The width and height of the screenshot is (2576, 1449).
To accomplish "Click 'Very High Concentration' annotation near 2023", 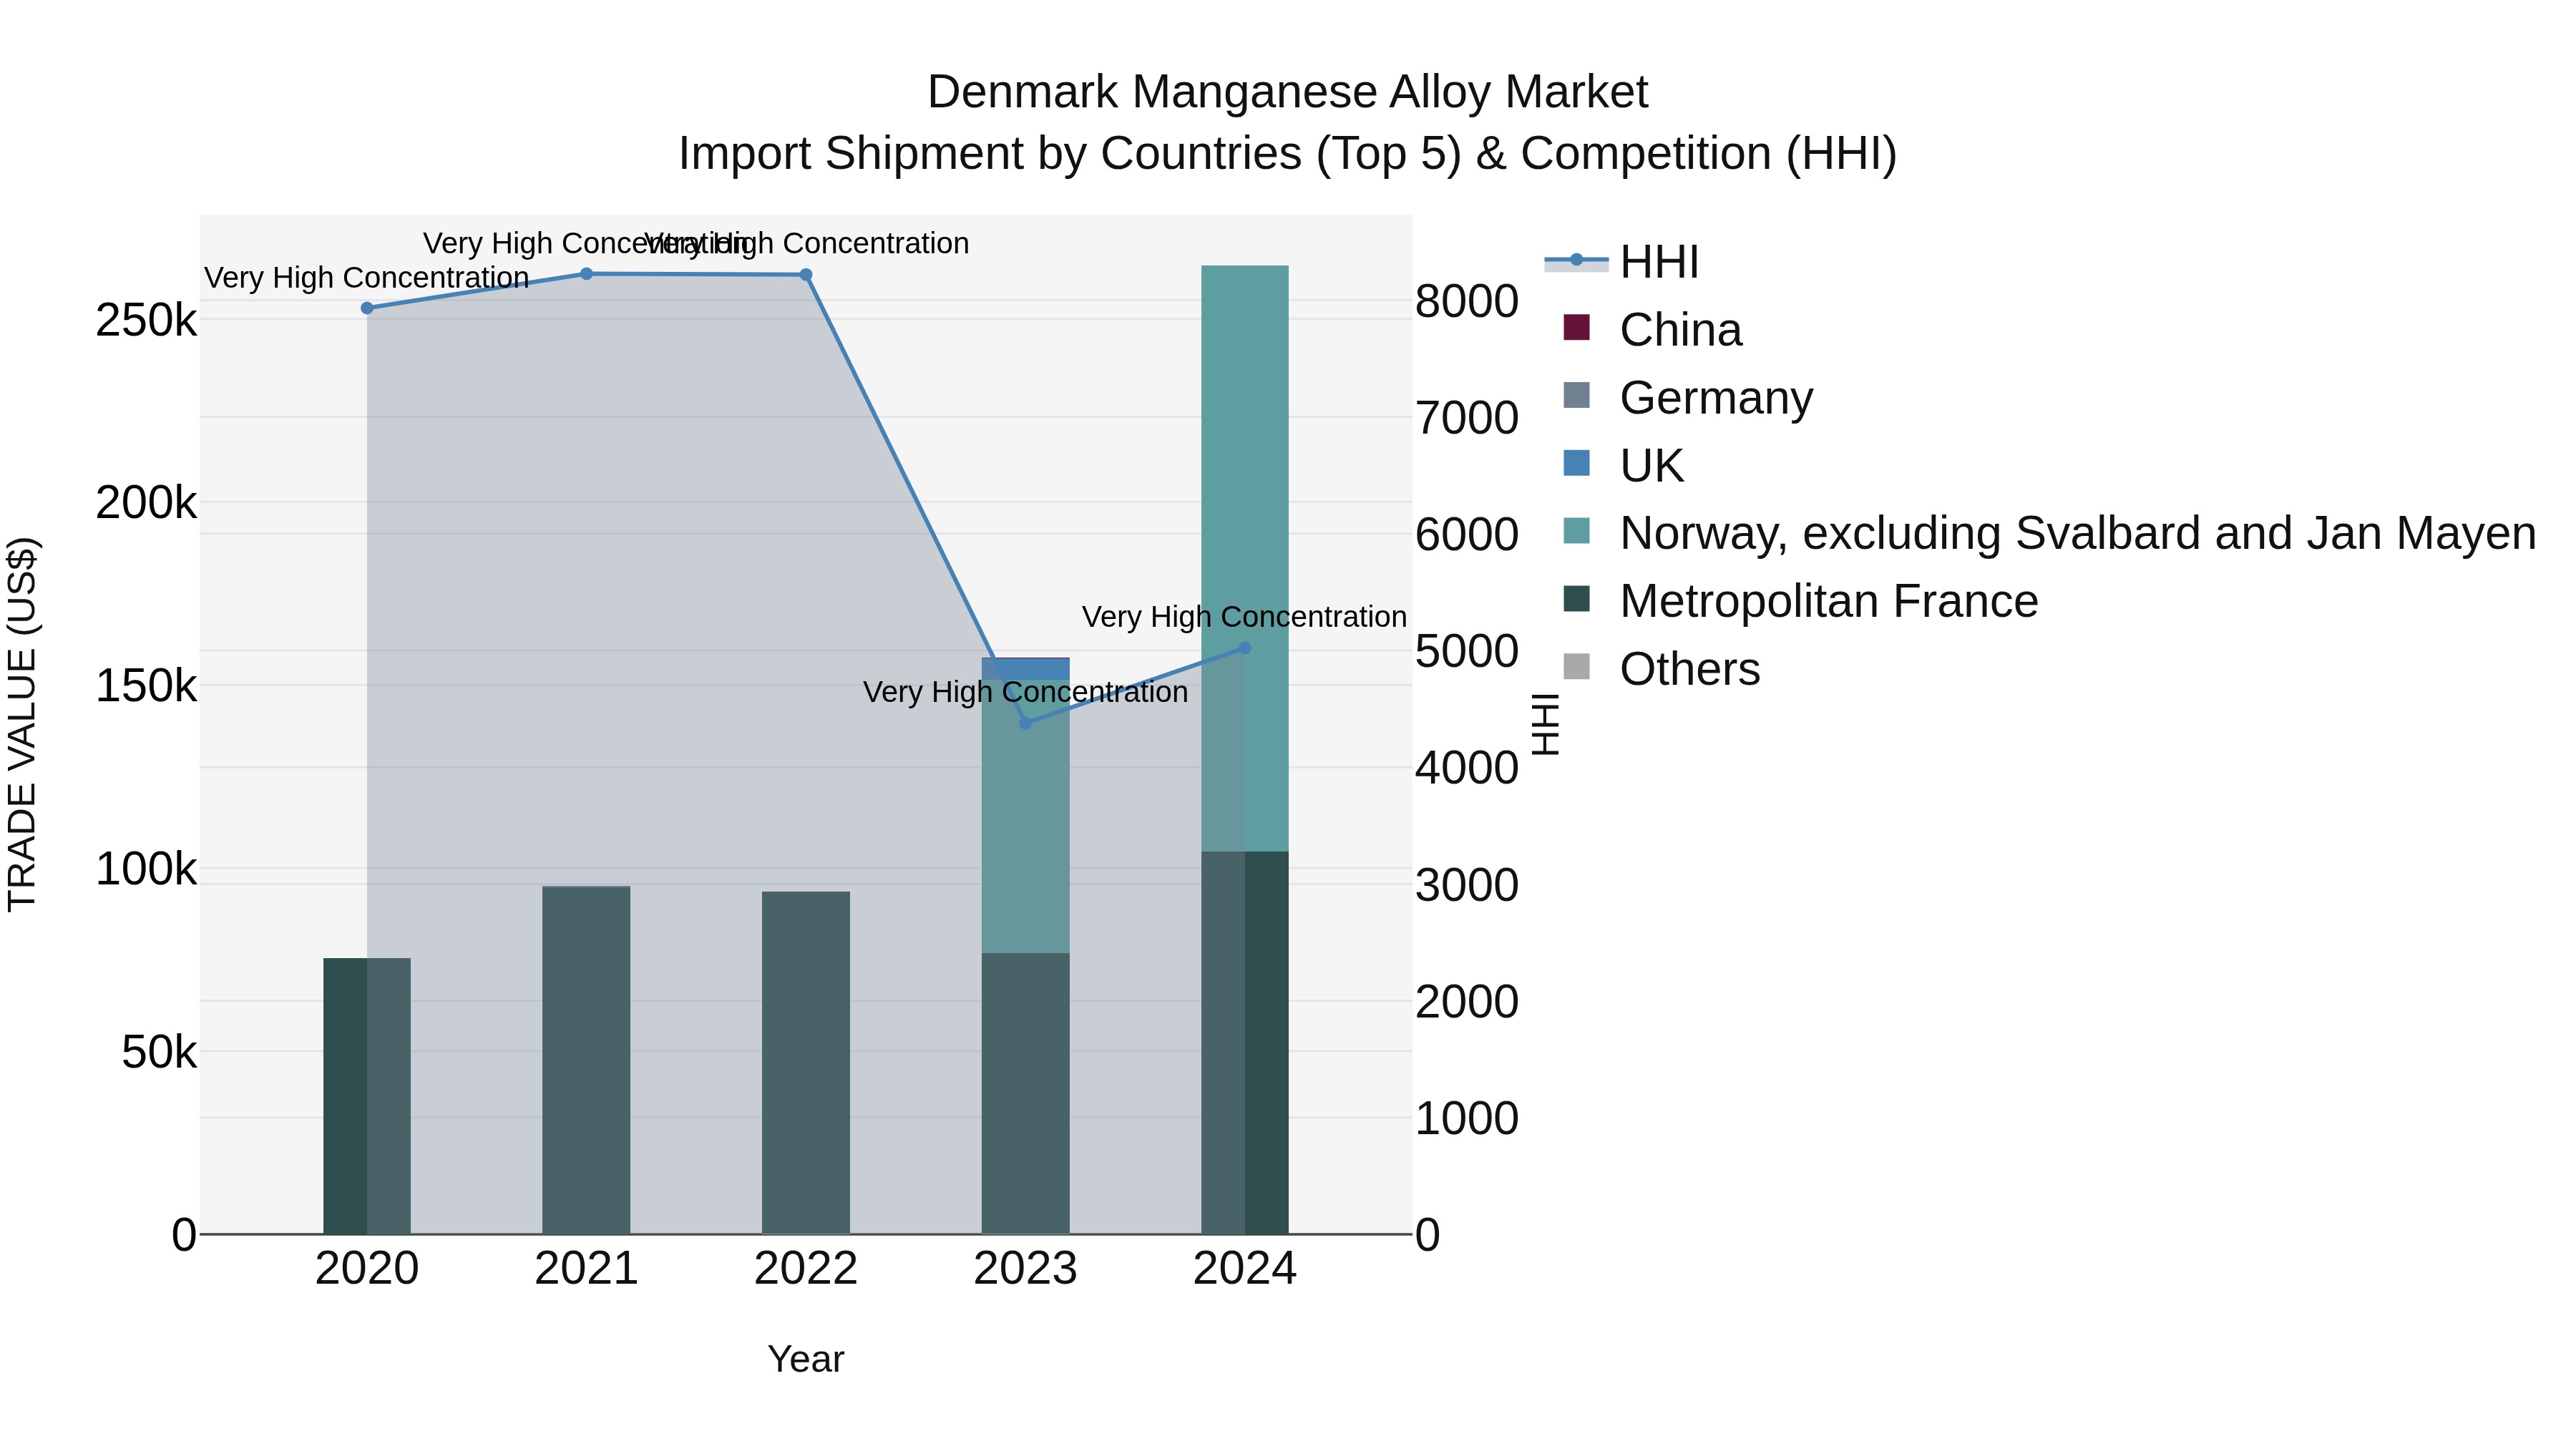I will click(1025, 692).
